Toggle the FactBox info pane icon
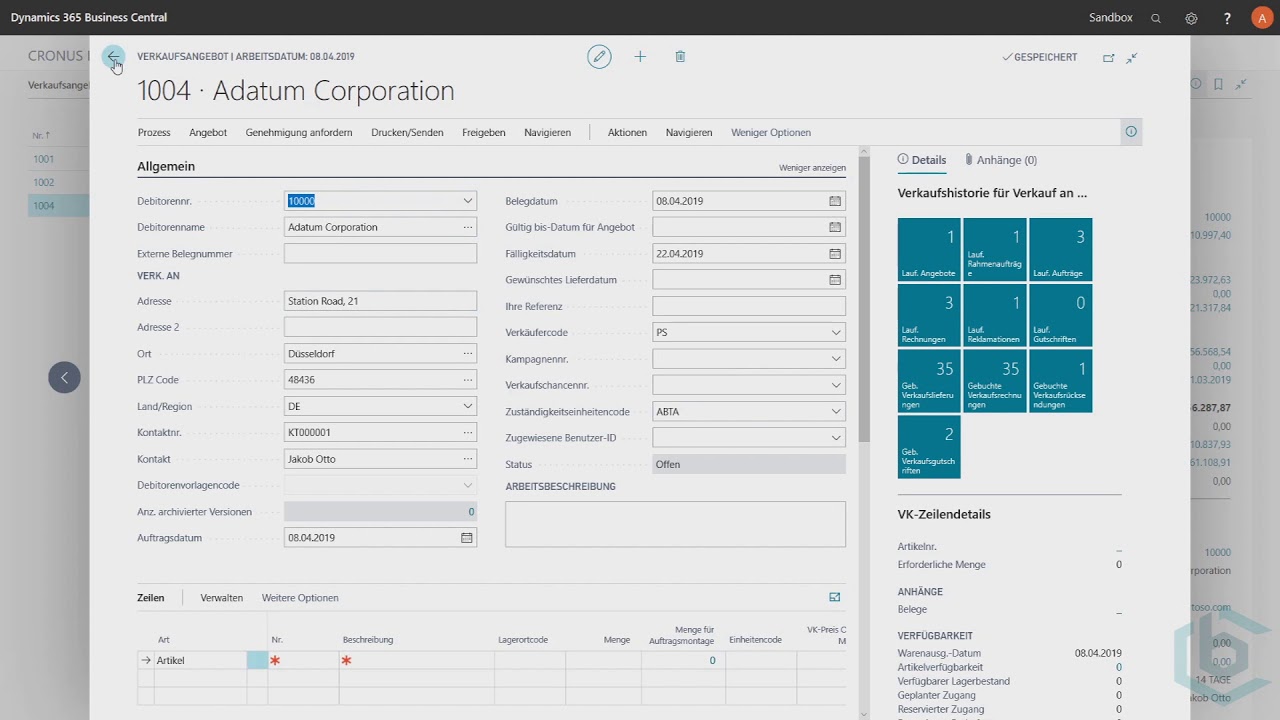 pos(1131,132)
